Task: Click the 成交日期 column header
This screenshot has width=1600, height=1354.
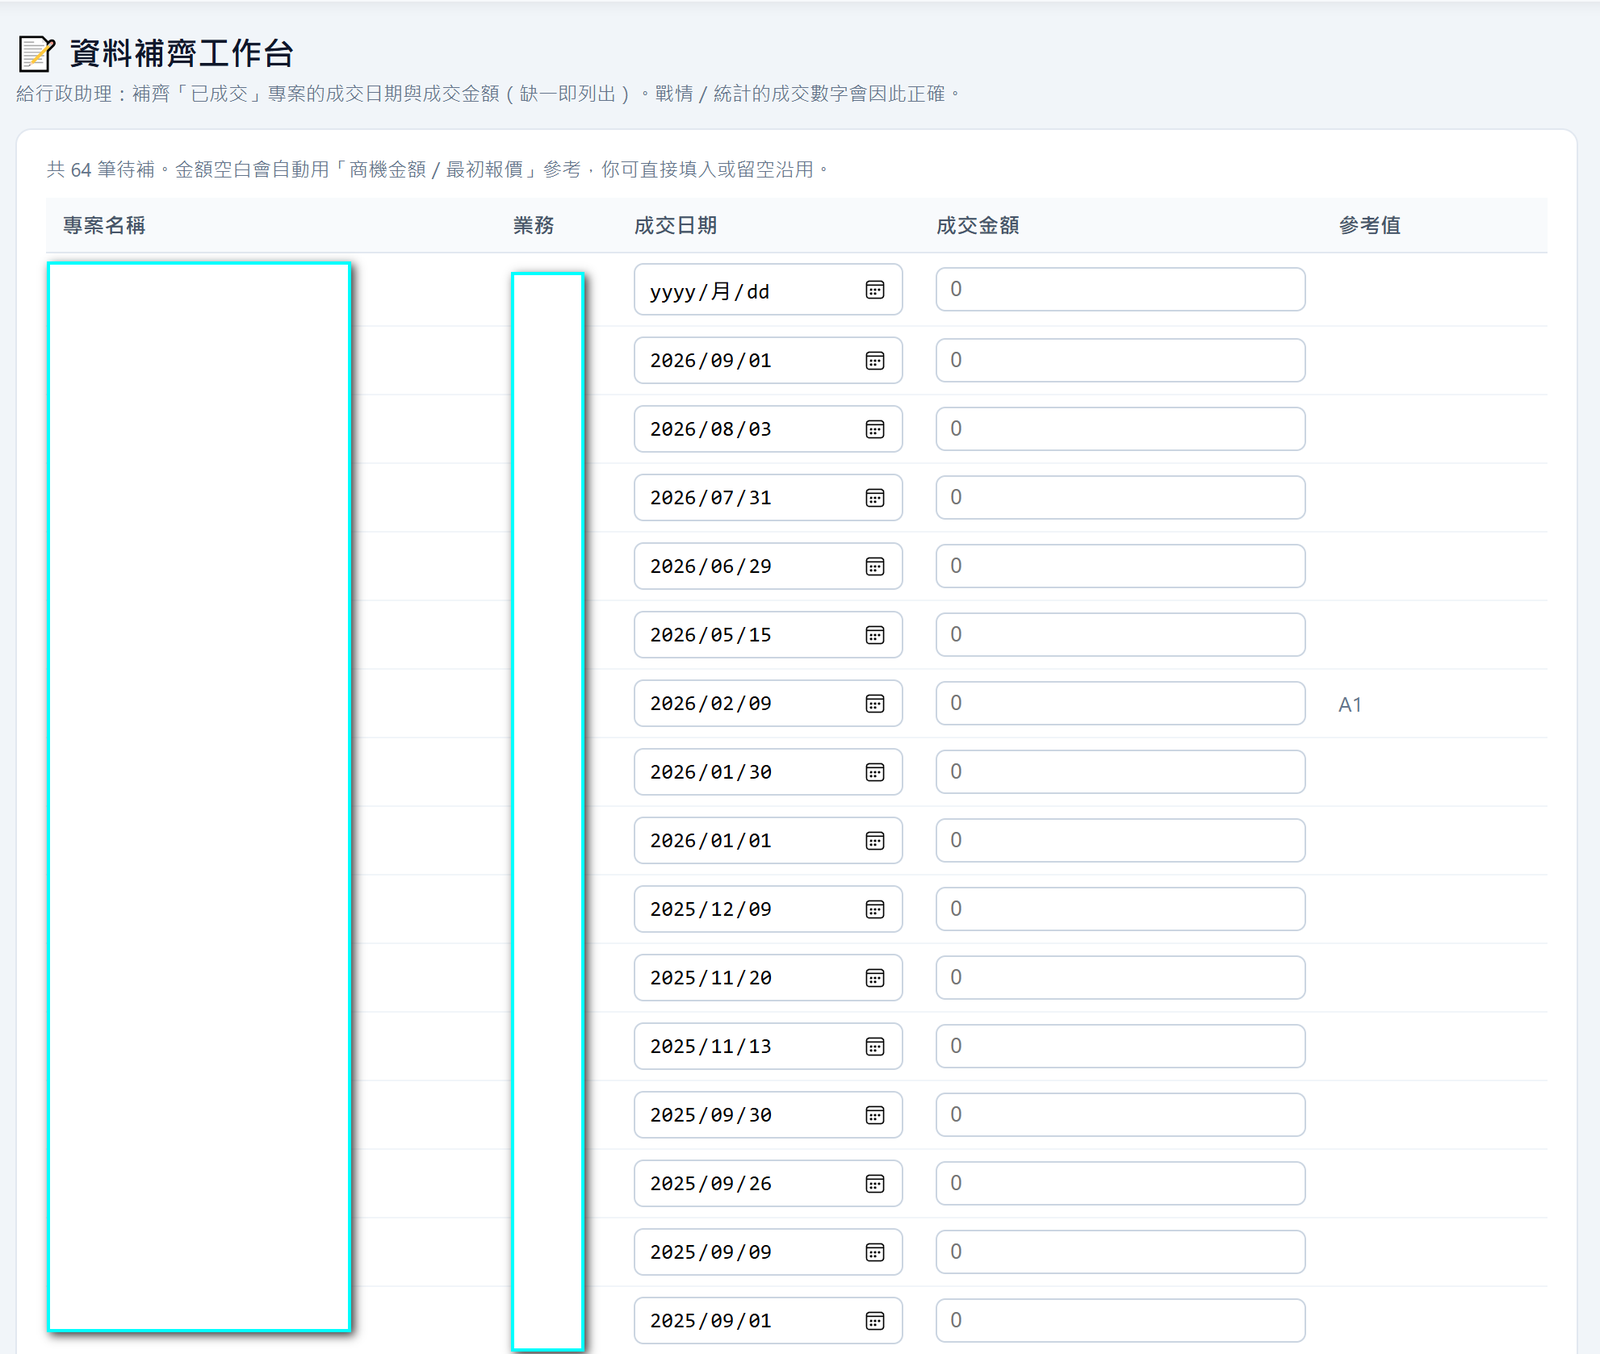Action: [676, 226]
